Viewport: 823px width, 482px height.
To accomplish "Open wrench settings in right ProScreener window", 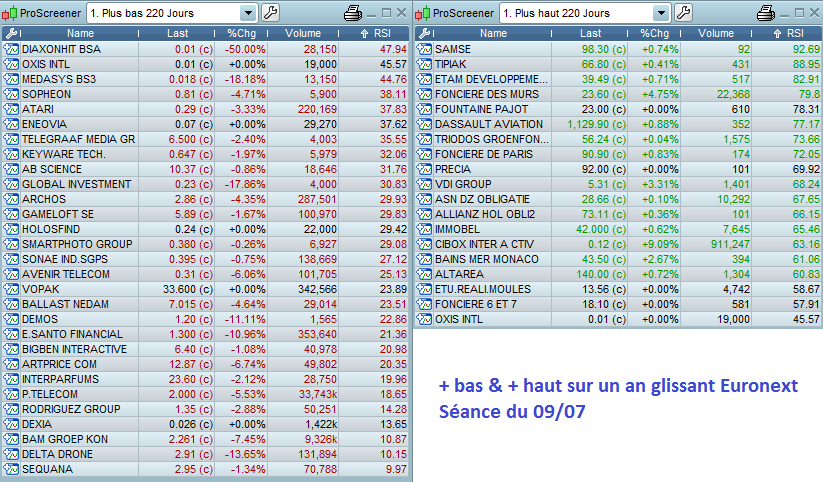I will click(x=683, y=13).
